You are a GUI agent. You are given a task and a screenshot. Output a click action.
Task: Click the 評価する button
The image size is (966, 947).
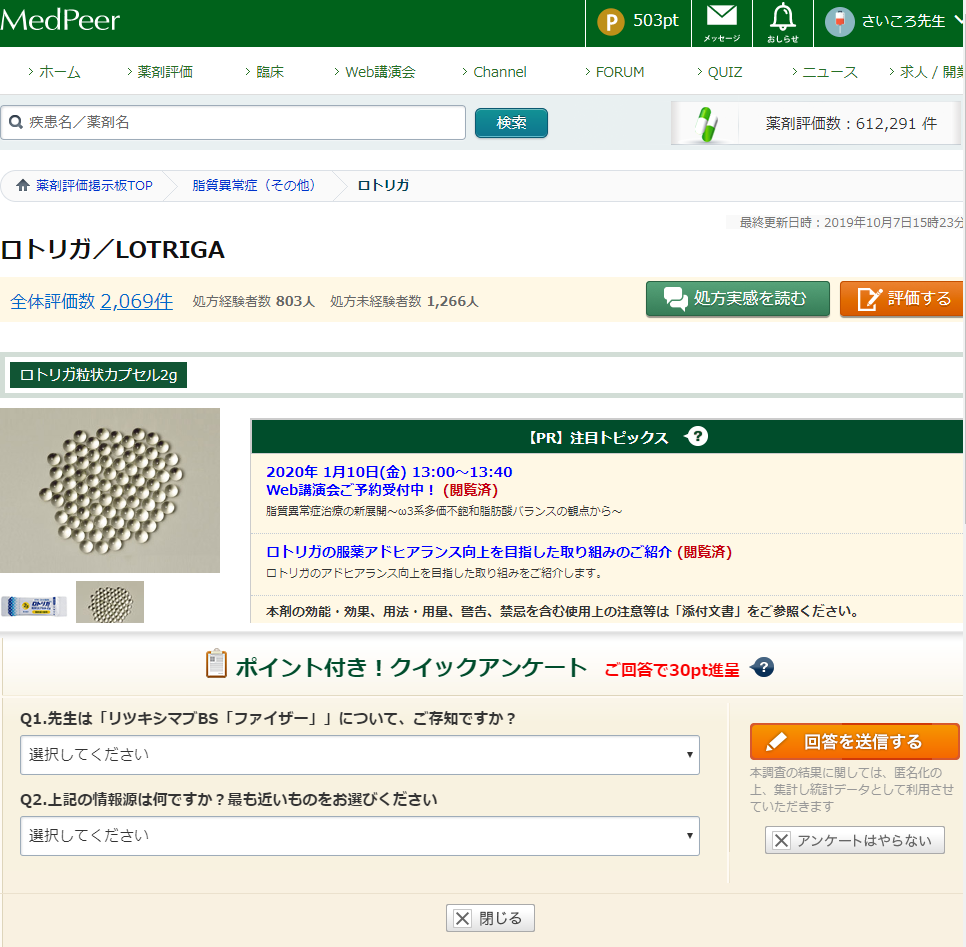(903, 299)
